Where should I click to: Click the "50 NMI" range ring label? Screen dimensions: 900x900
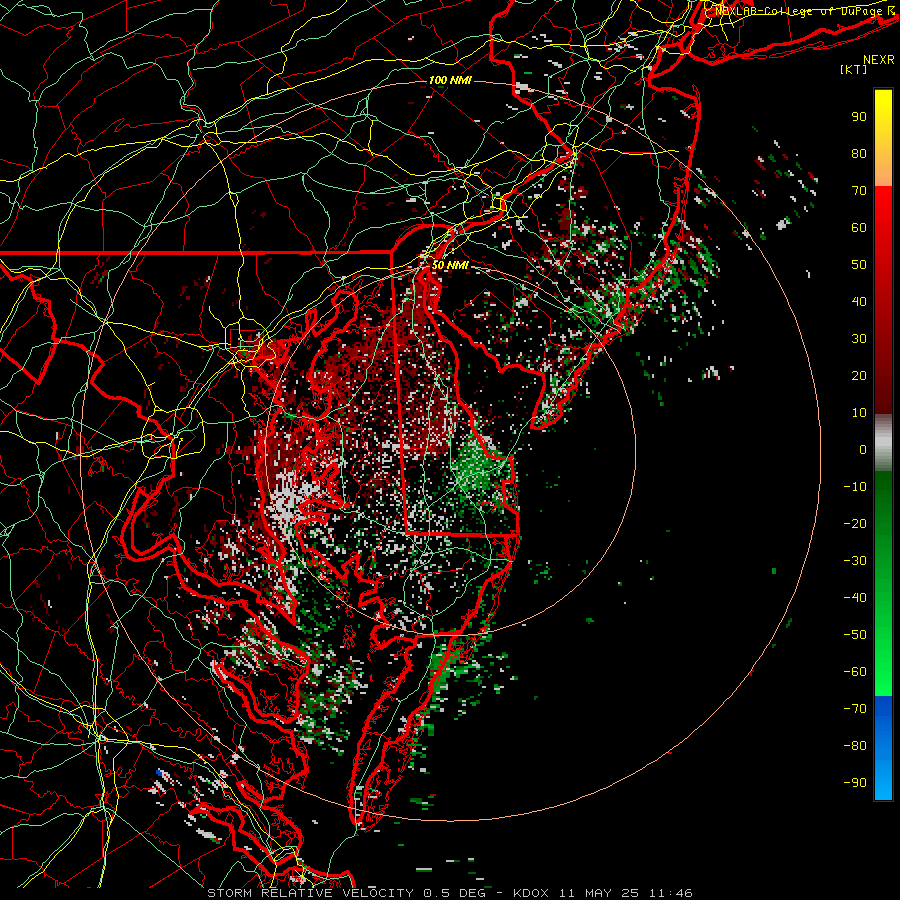coord(450,265)
